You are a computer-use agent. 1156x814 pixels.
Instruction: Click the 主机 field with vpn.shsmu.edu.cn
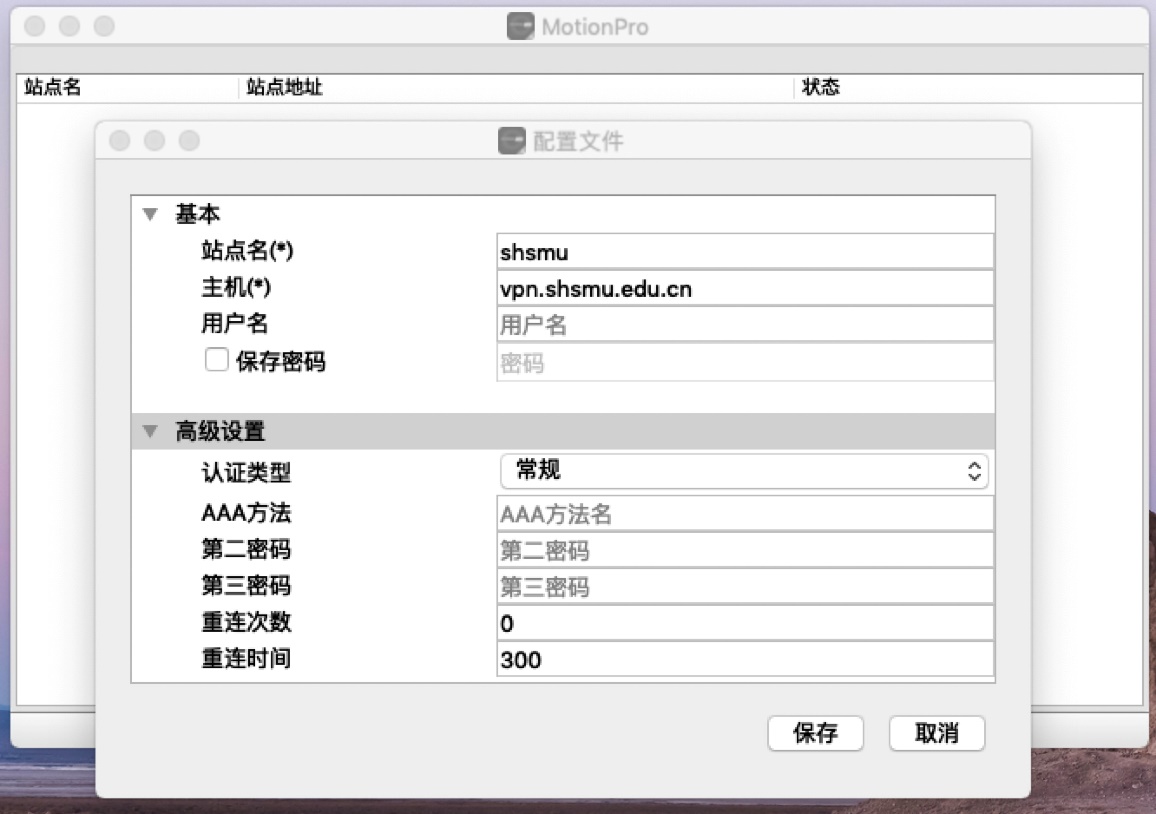click(x=745, y=288)
